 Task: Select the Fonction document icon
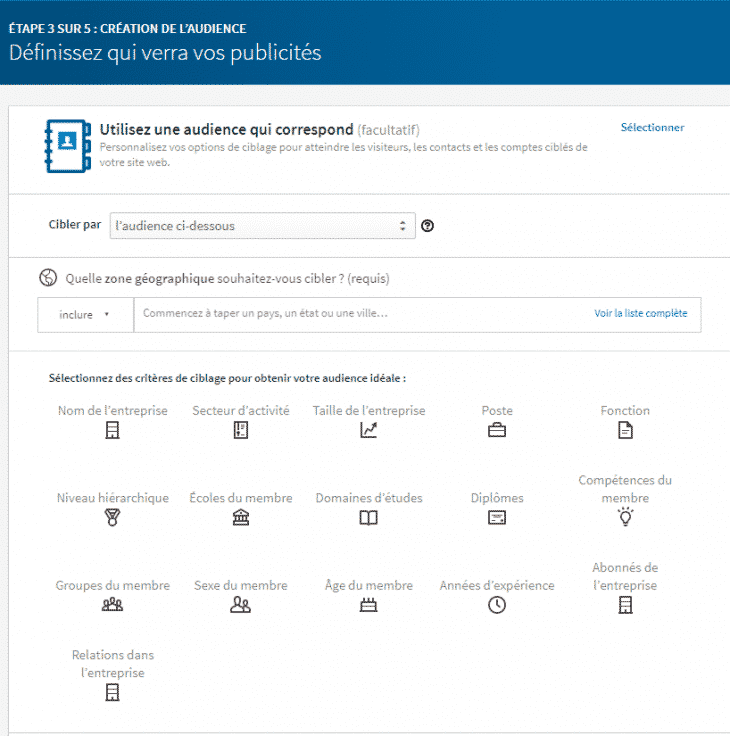625,431
